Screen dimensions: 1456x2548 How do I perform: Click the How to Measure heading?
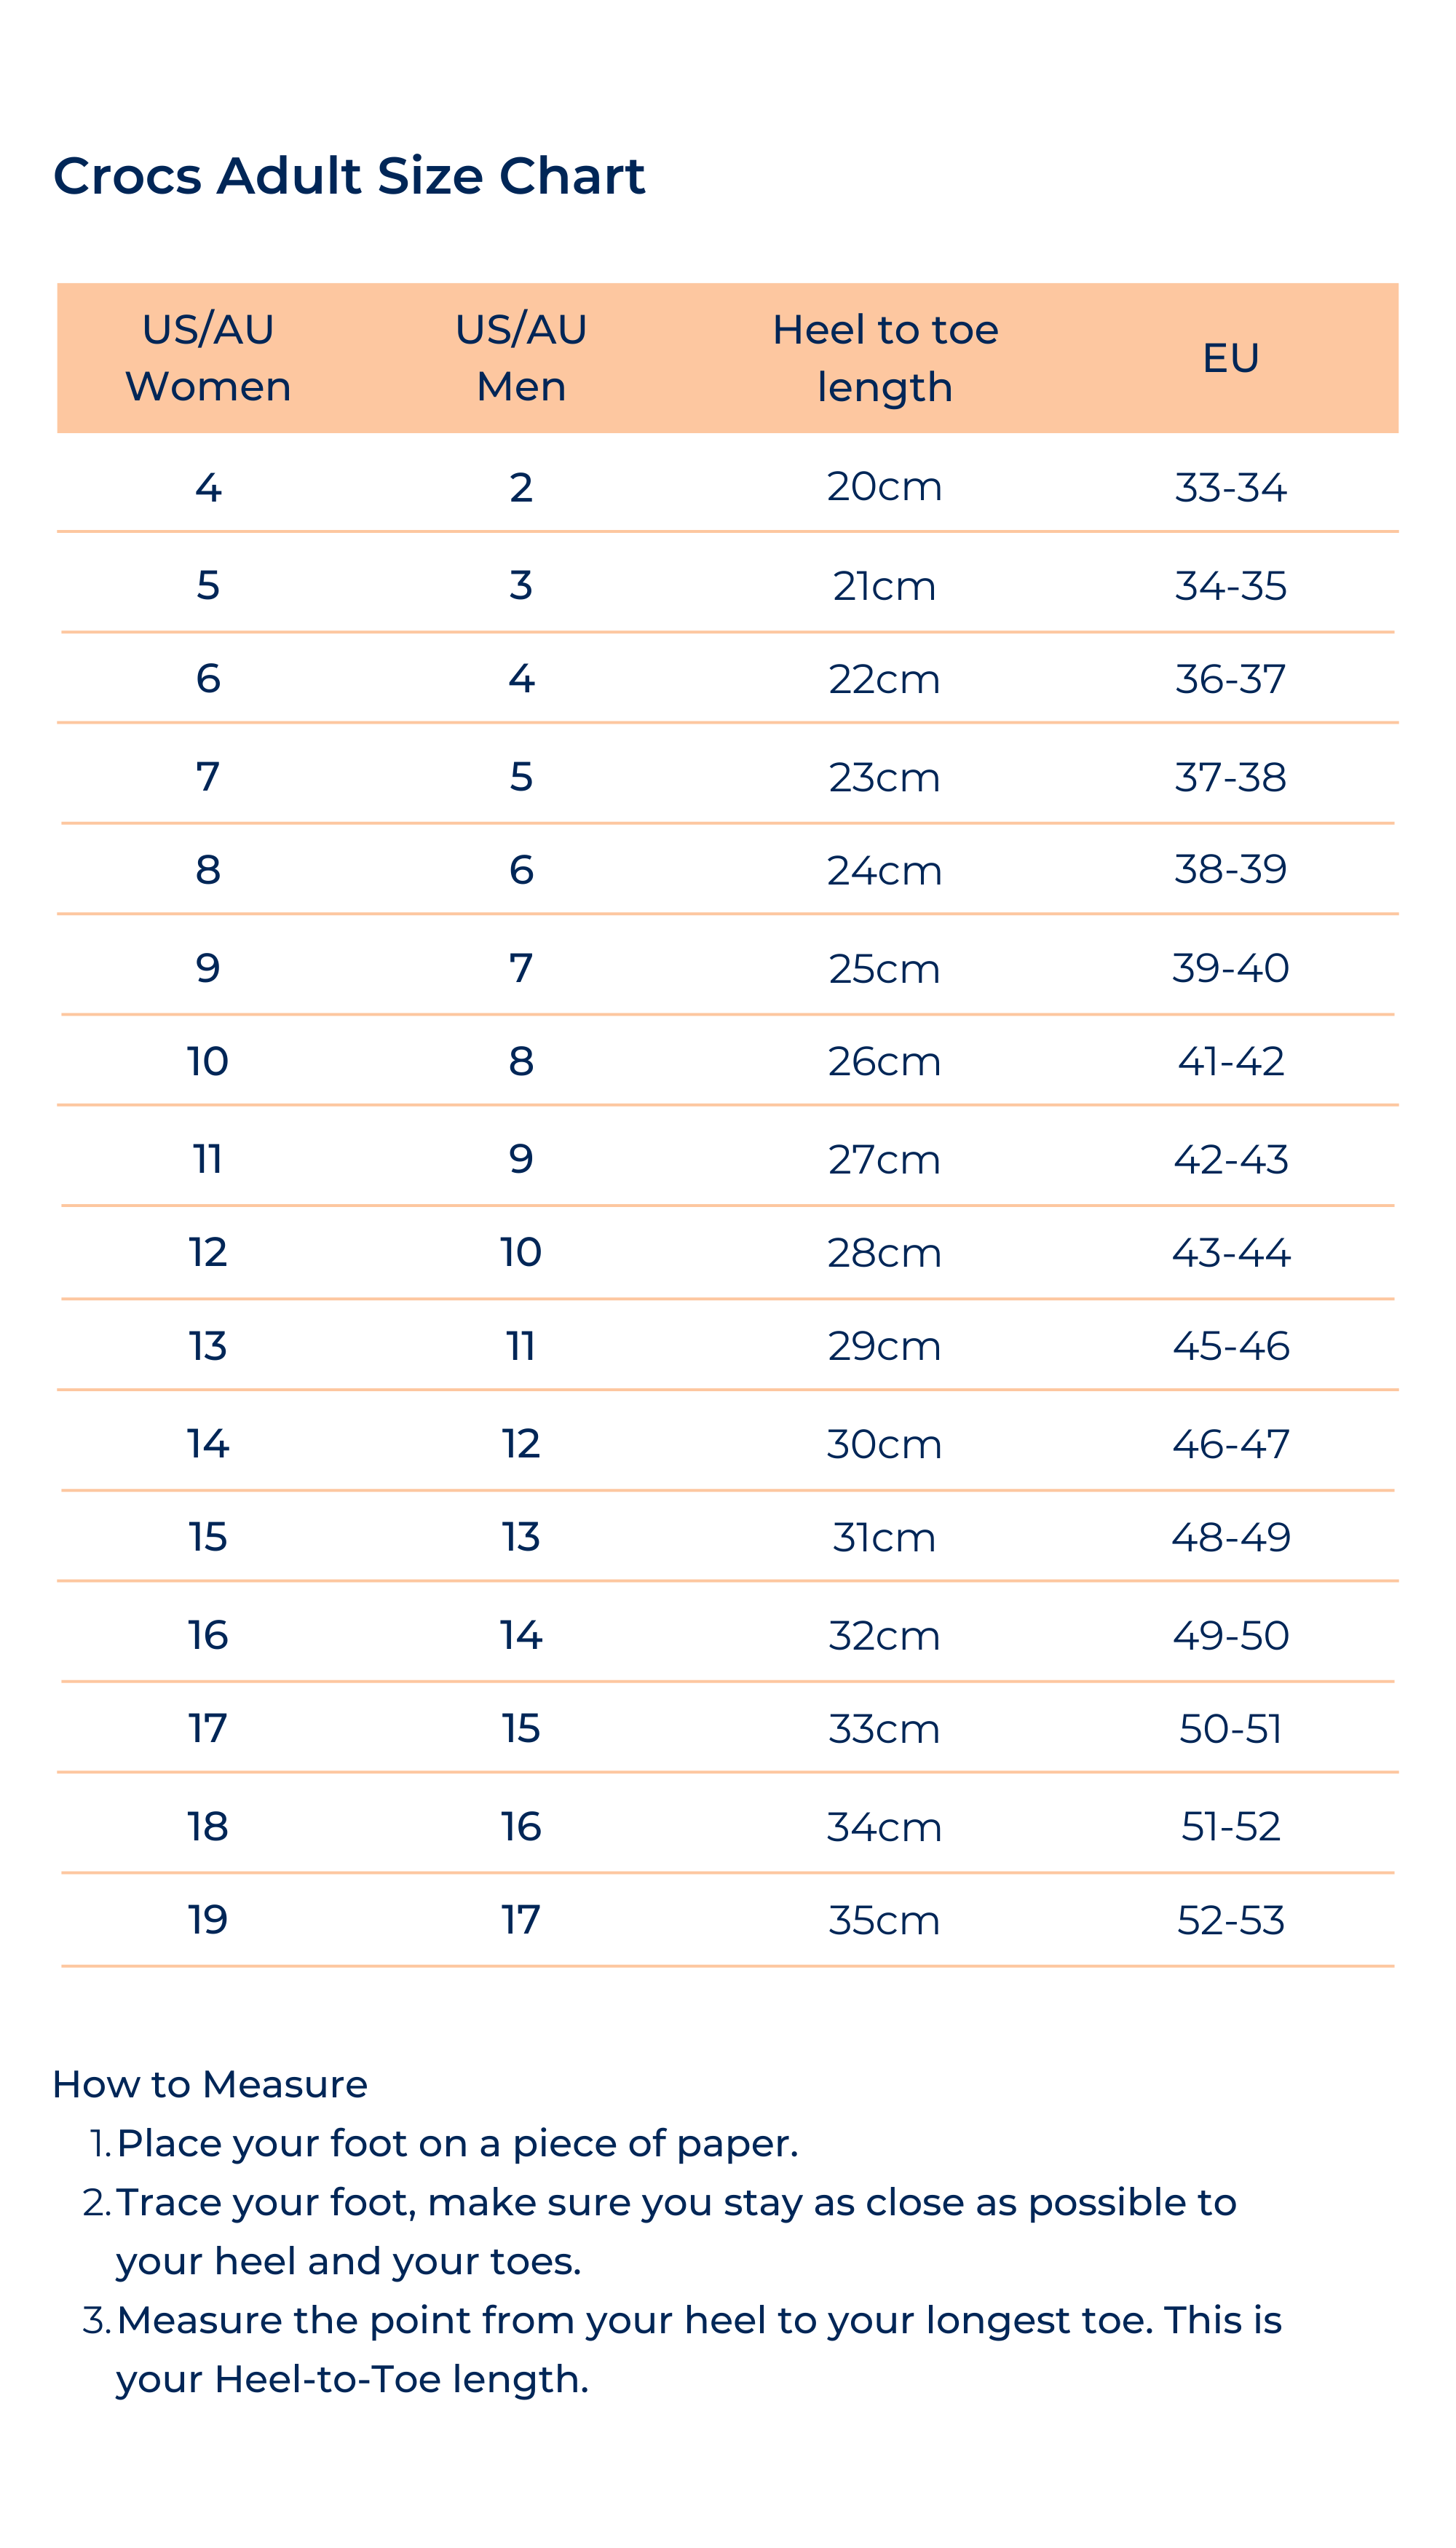click(210, 2085)
